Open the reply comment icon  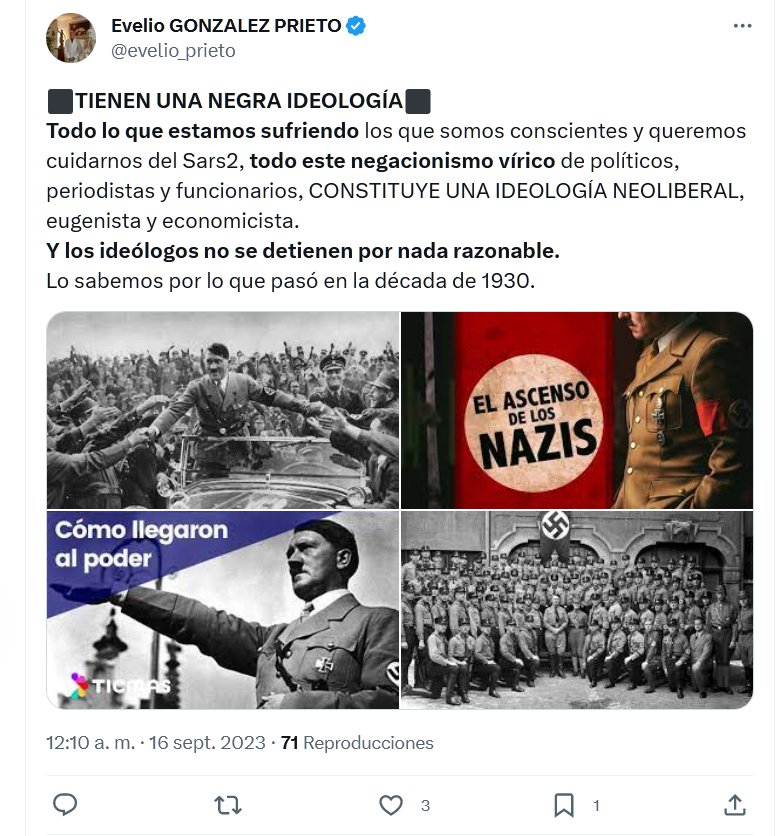65,805
